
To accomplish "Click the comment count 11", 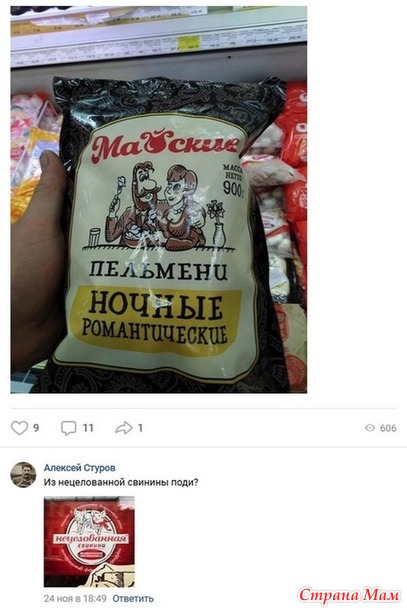I will tap(88, 428).
